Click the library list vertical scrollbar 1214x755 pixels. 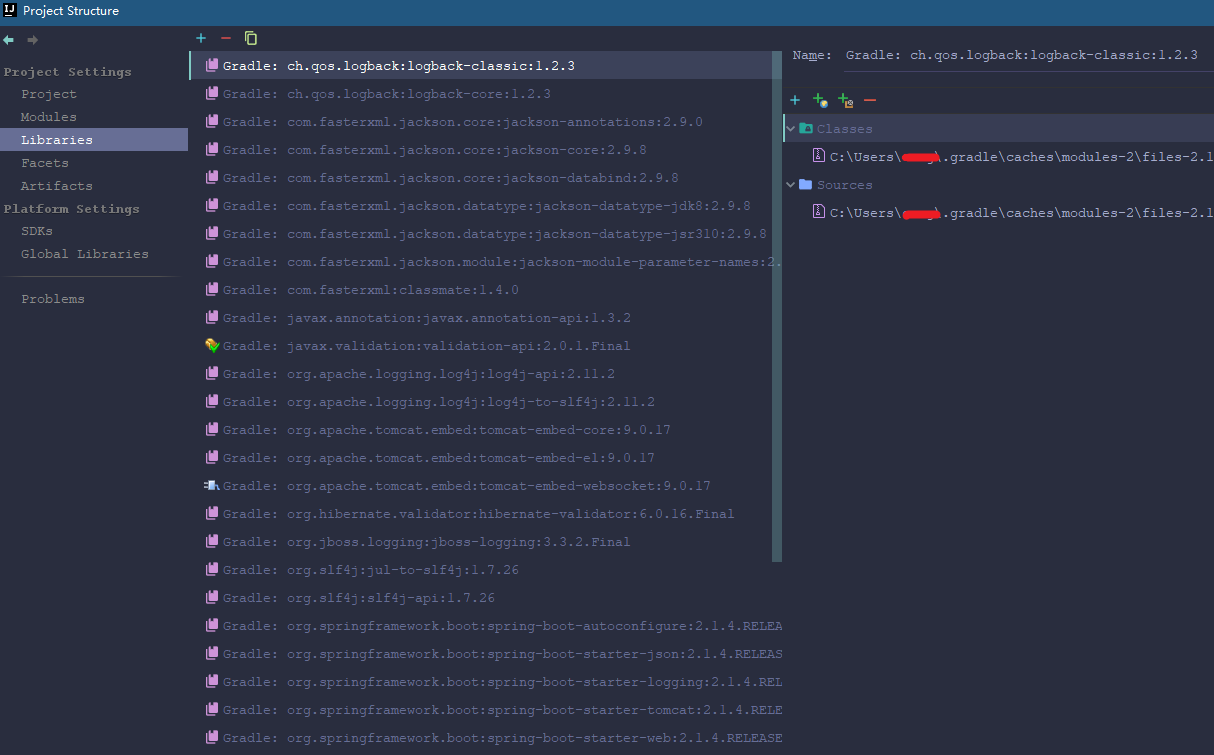(x=777, y=305)
